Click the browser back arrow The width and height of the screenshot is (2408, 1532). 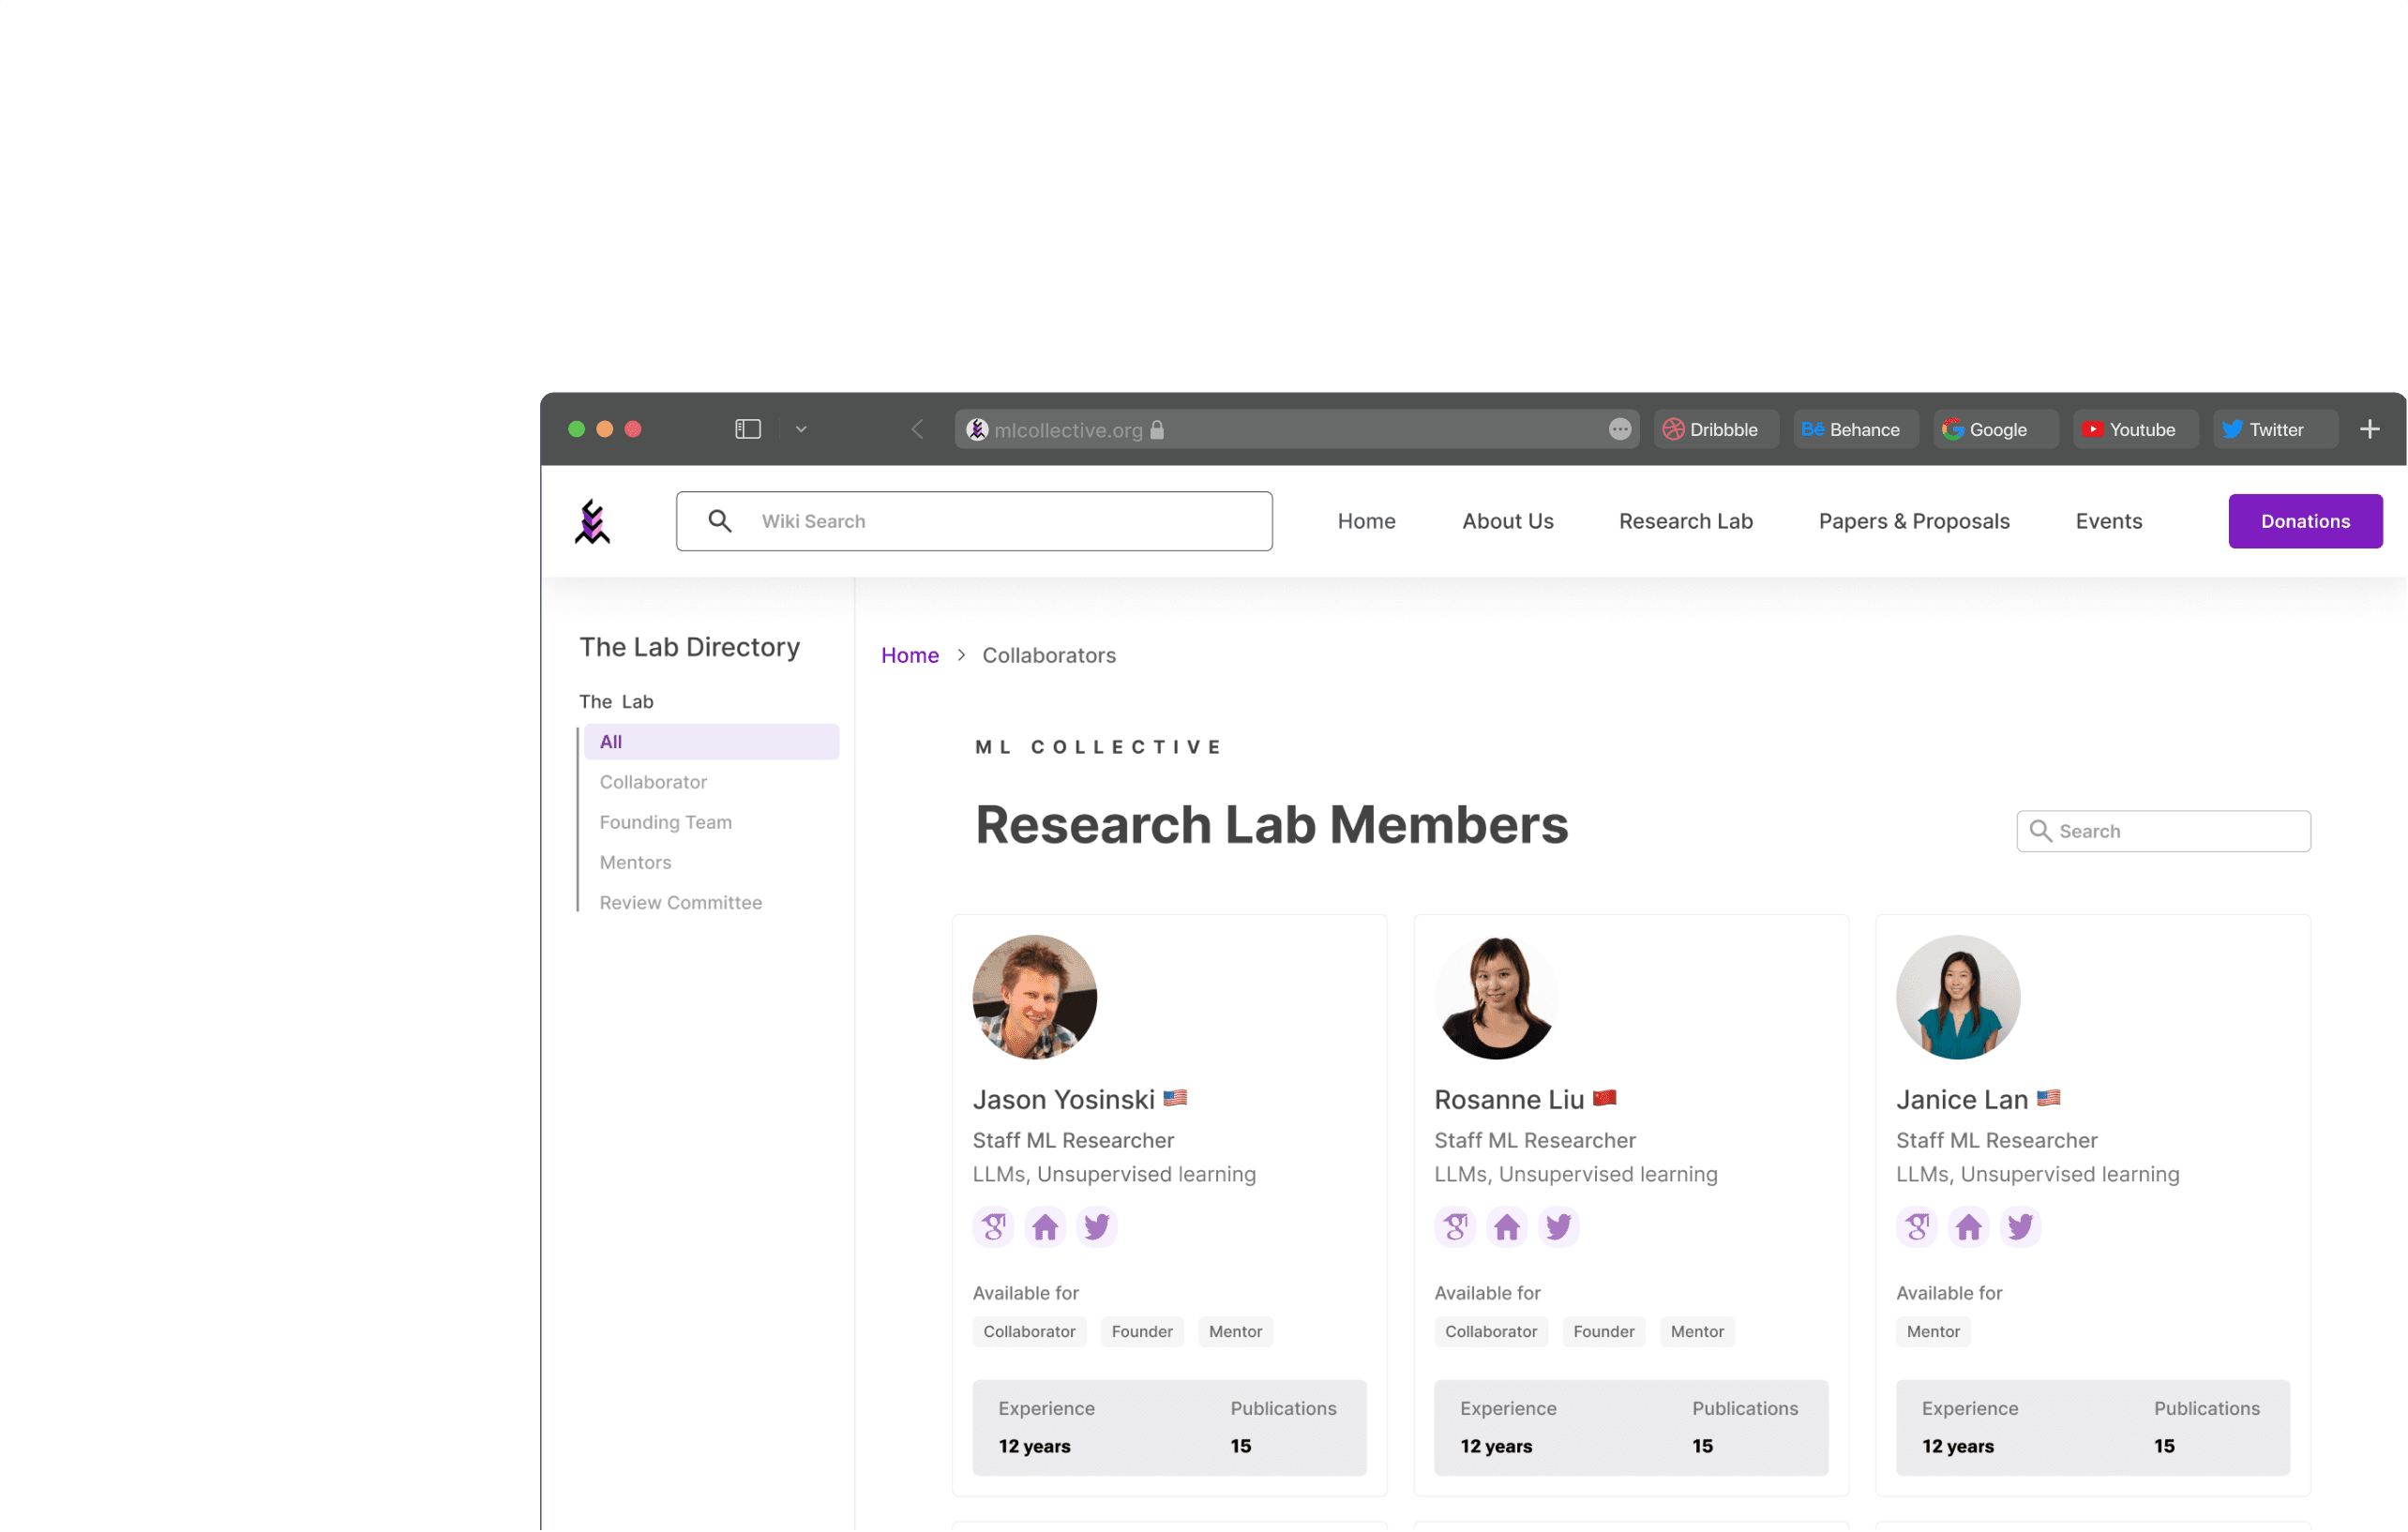pyautogui.click(x=917, y=429)
